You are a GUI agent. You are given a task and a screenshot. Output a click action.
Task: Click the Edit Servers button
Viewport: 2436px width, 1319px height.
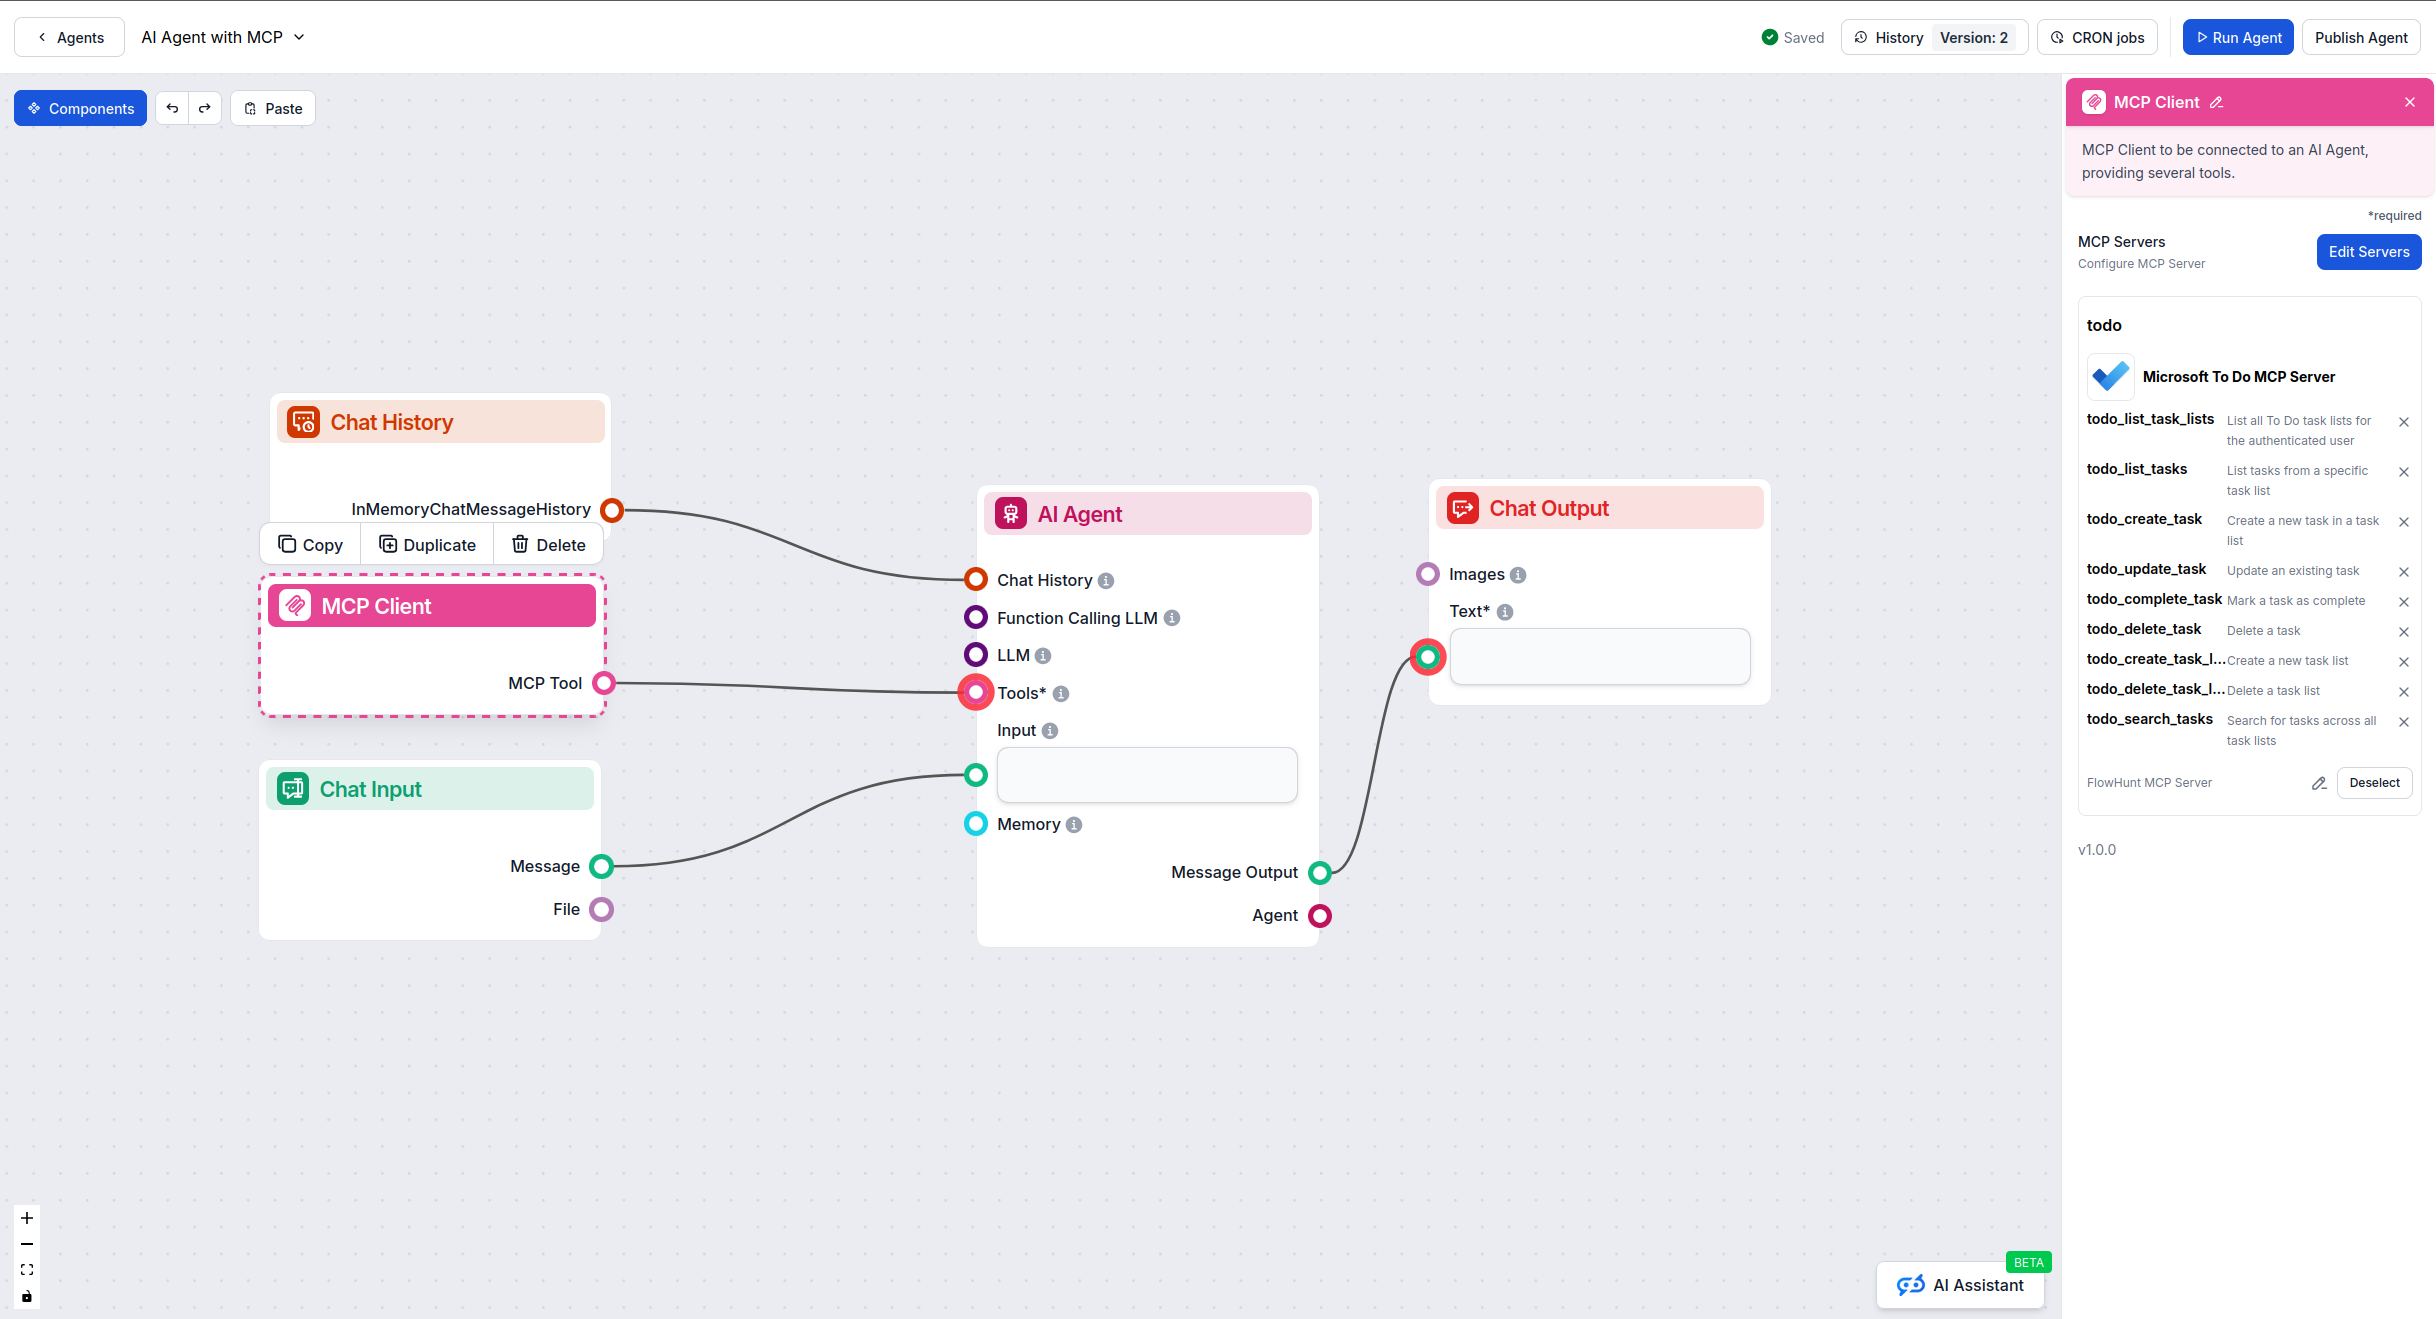tap(2368, 252)
